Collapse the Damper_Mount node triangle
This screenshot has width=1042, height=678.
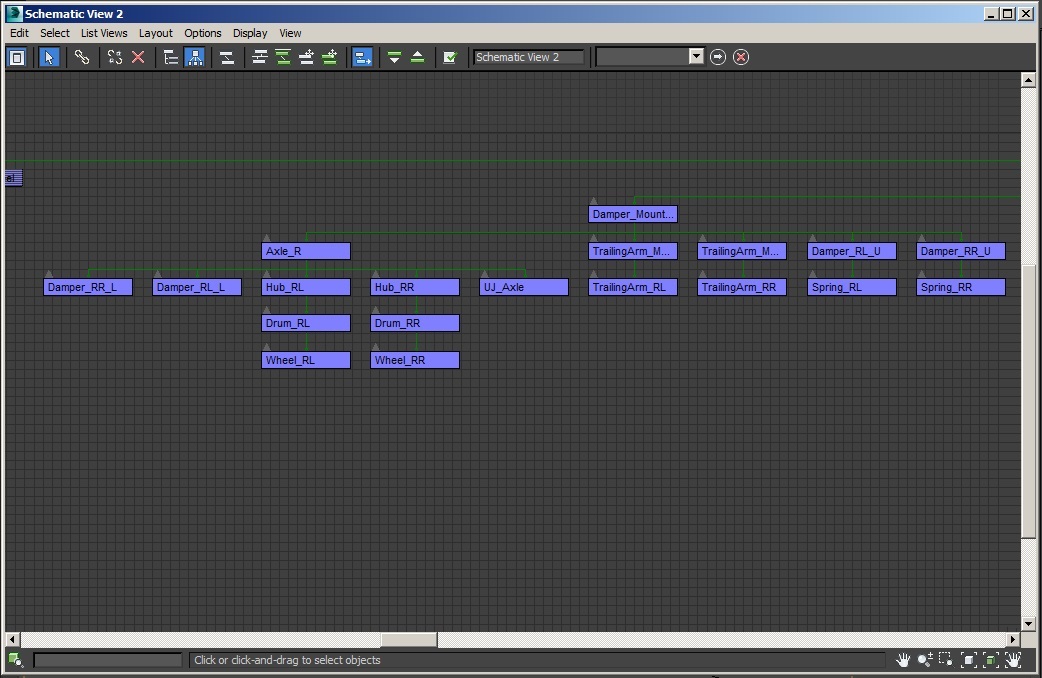click(x=593, y=201)
